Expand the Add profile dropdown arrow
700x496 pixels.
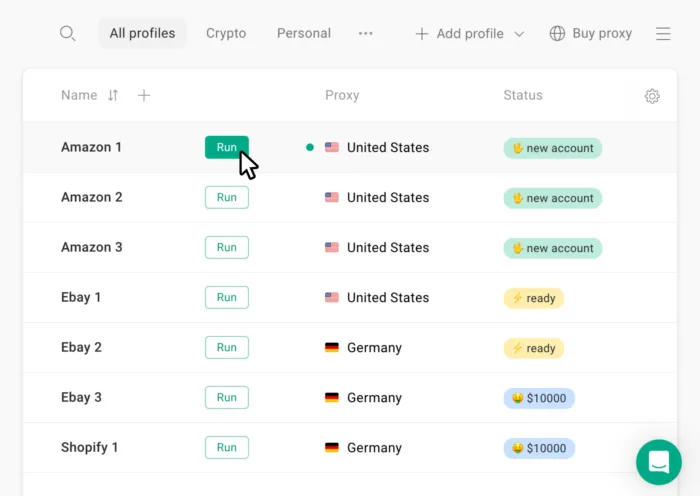519,34
